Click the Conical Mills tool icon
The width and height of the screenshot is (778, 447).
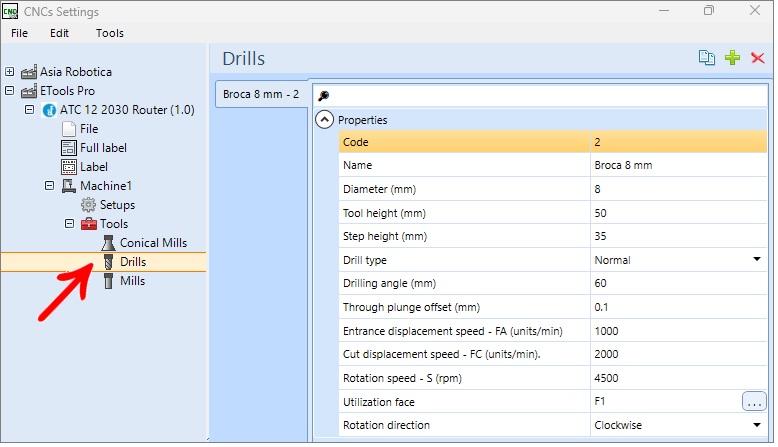108,243
